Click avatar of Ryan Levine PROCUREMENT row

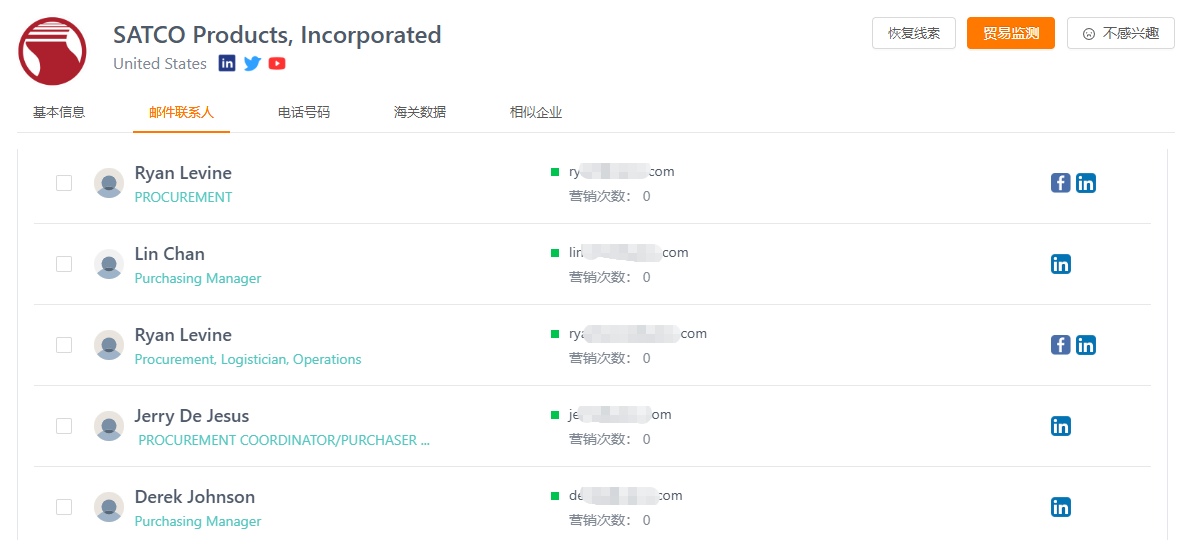(x=109, y=183)
